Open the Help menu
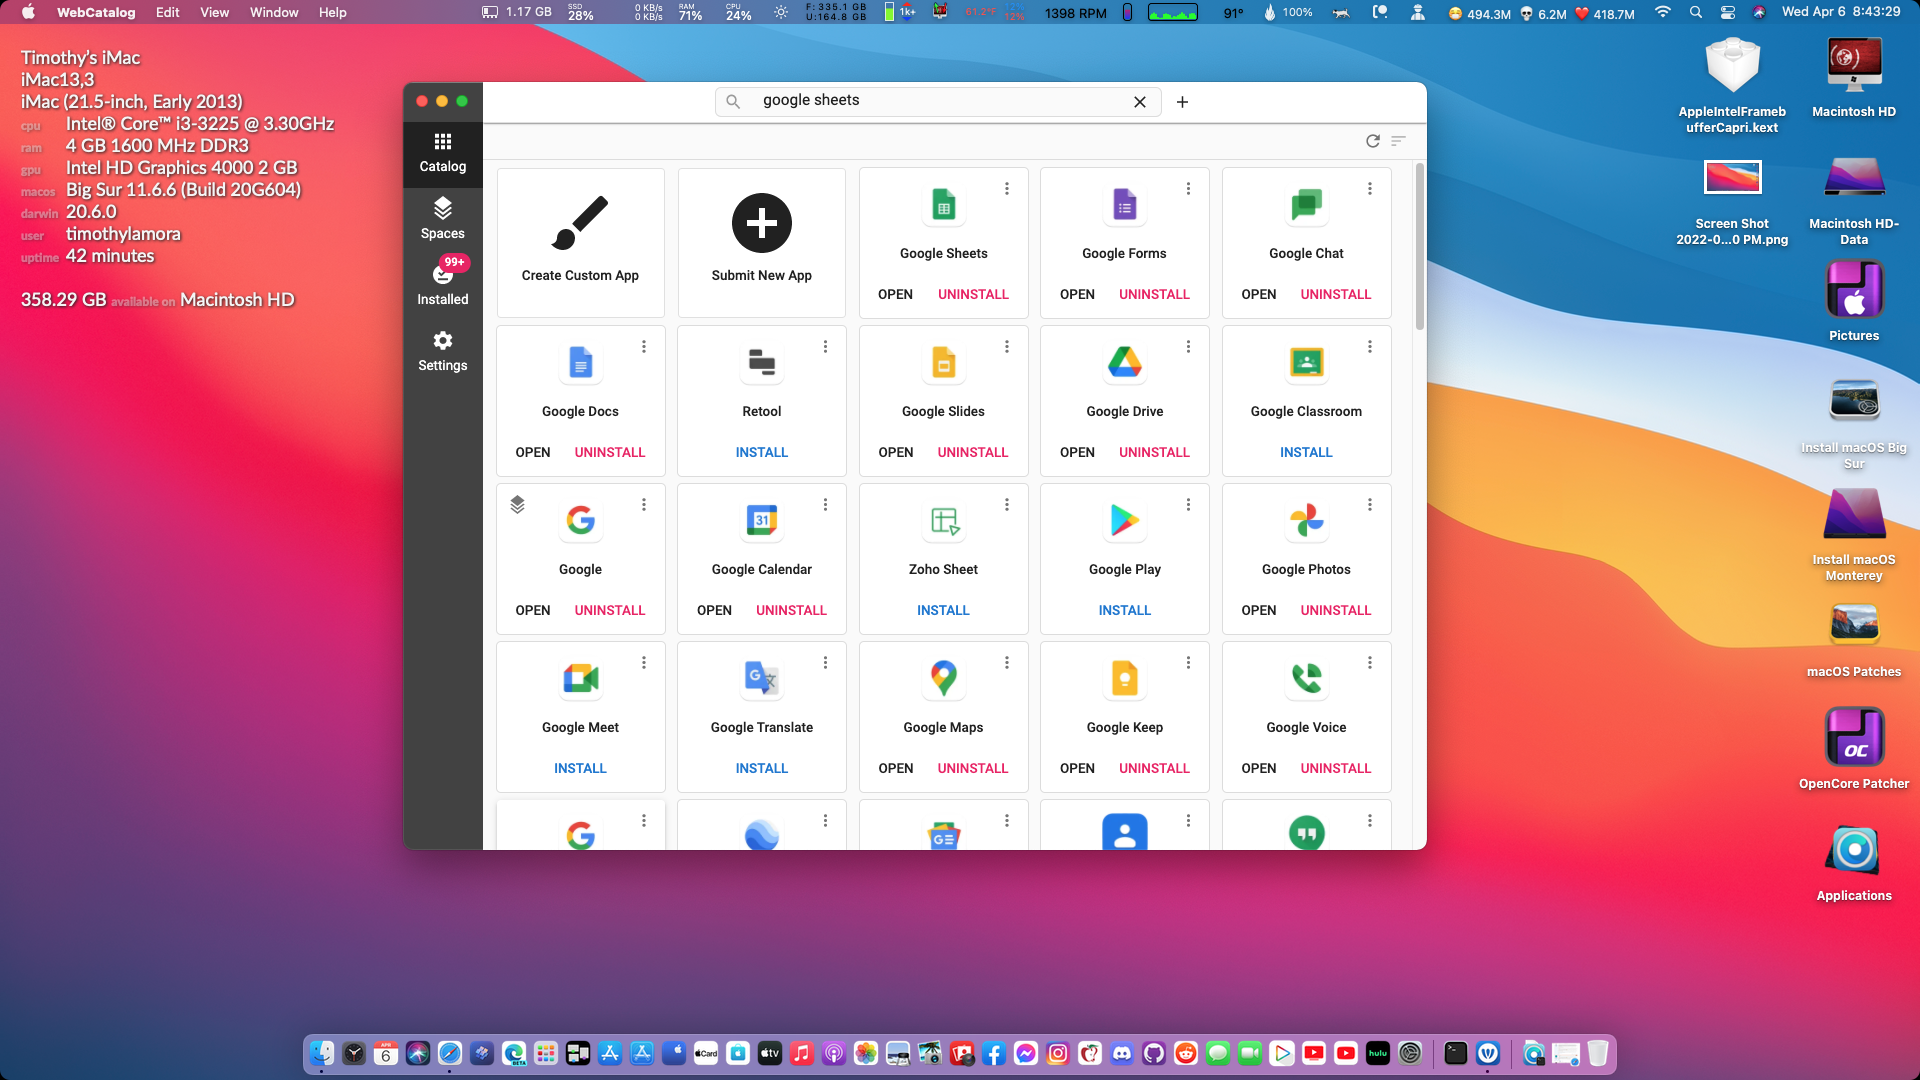The height and width of the screenshot is (1080, 1920). pos(332,12)
